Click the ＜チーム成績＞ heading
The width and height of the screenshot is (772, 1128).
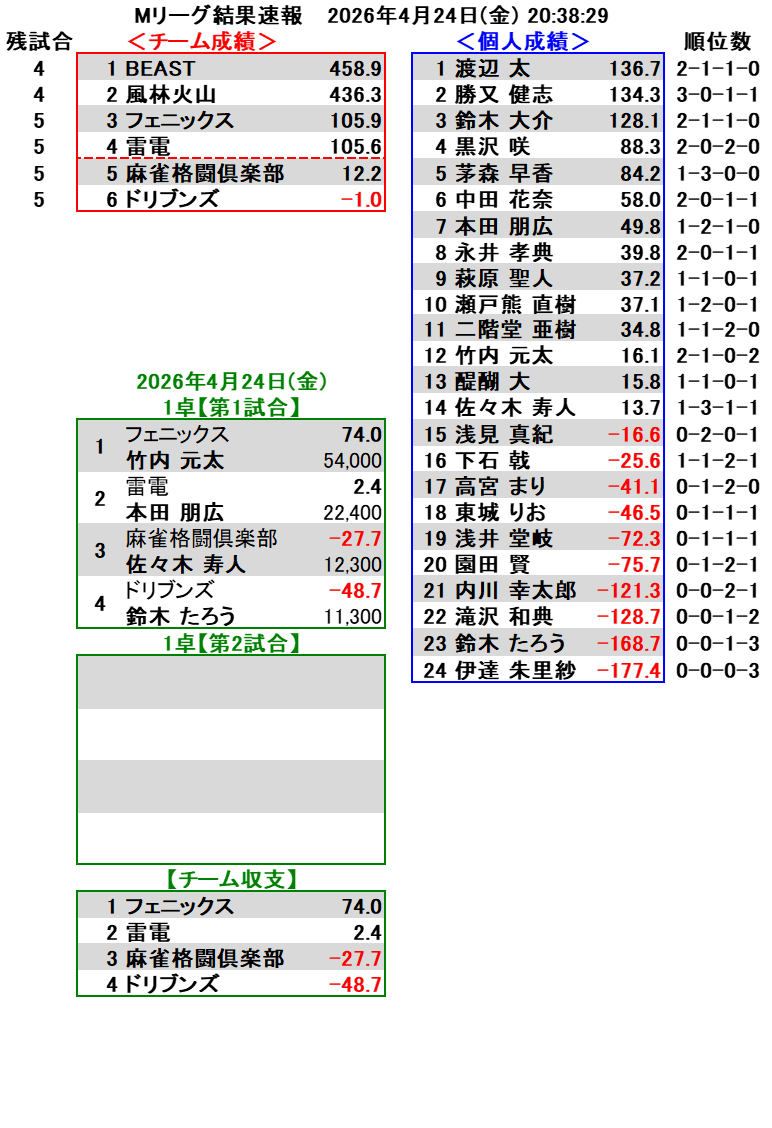[202, 41]
